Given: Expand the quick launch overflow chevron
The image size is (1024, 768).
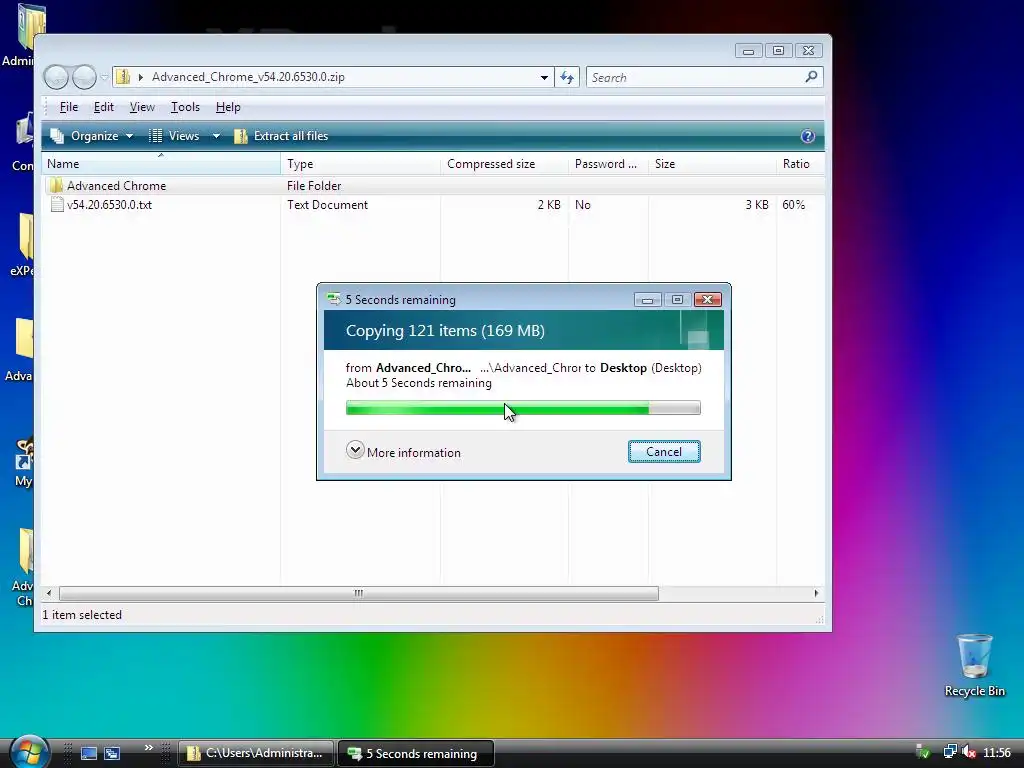Looking at the screenshot, I should tap(149, 748).
